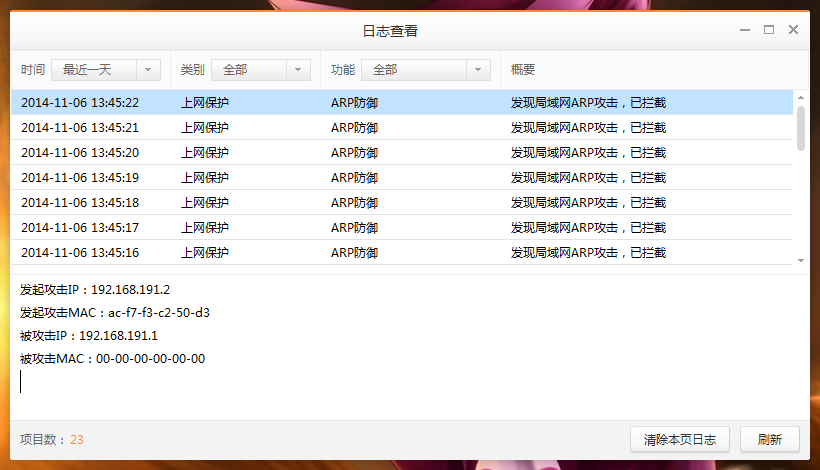Viewport: 820px width, 470px height.
Task: Select log entry at 13:45:21
Action: pyautogui.click(x=400, y=127)
